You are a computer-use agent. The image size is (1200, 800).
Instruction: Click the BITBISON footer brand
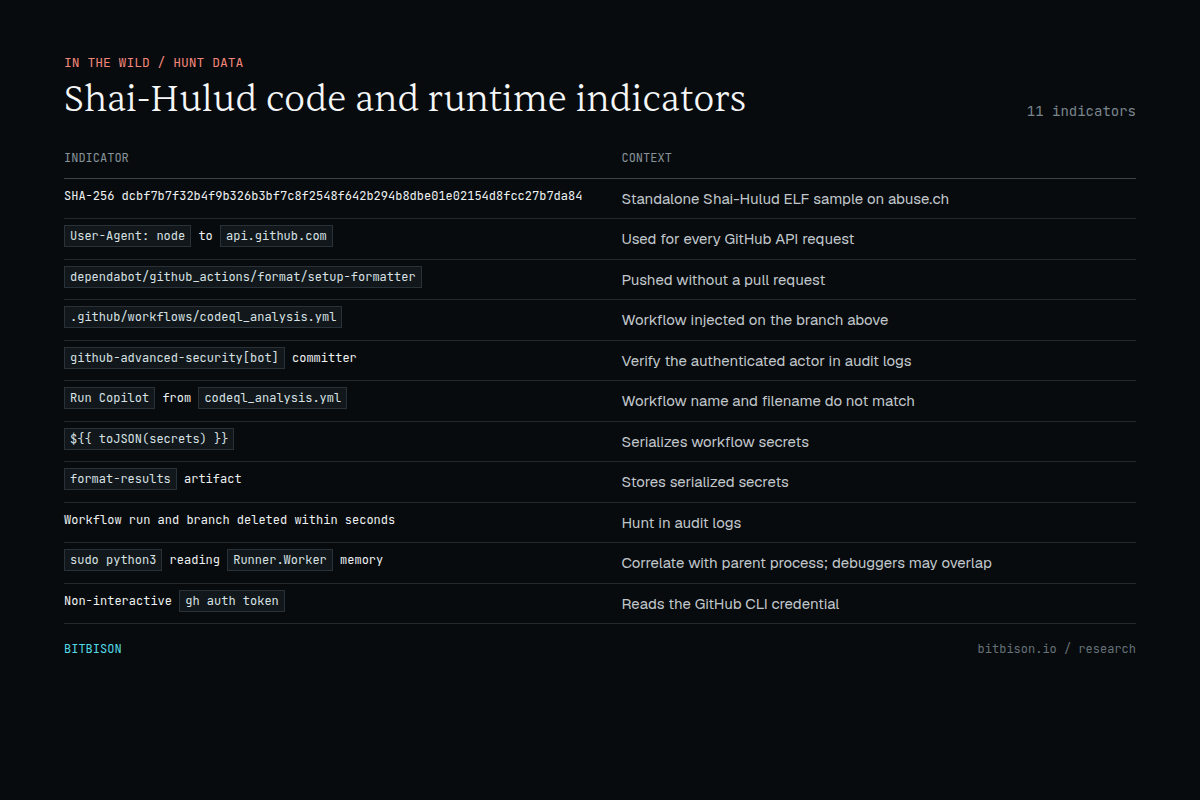click(x=93, y=649)
